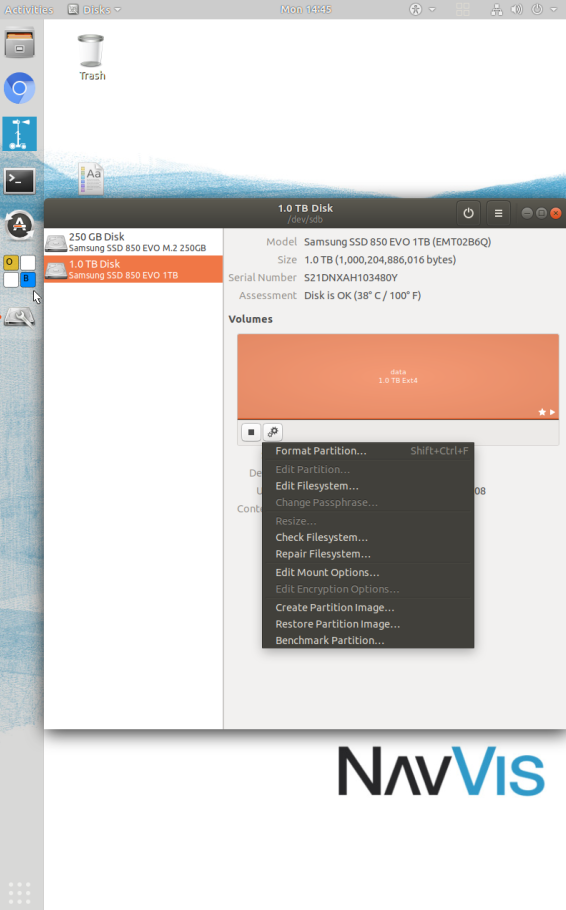The width and height of the screenshot is (566, 910).
Task: Open the colored squares app in dock
Action: pyautogui.click(x=19, y=271)
